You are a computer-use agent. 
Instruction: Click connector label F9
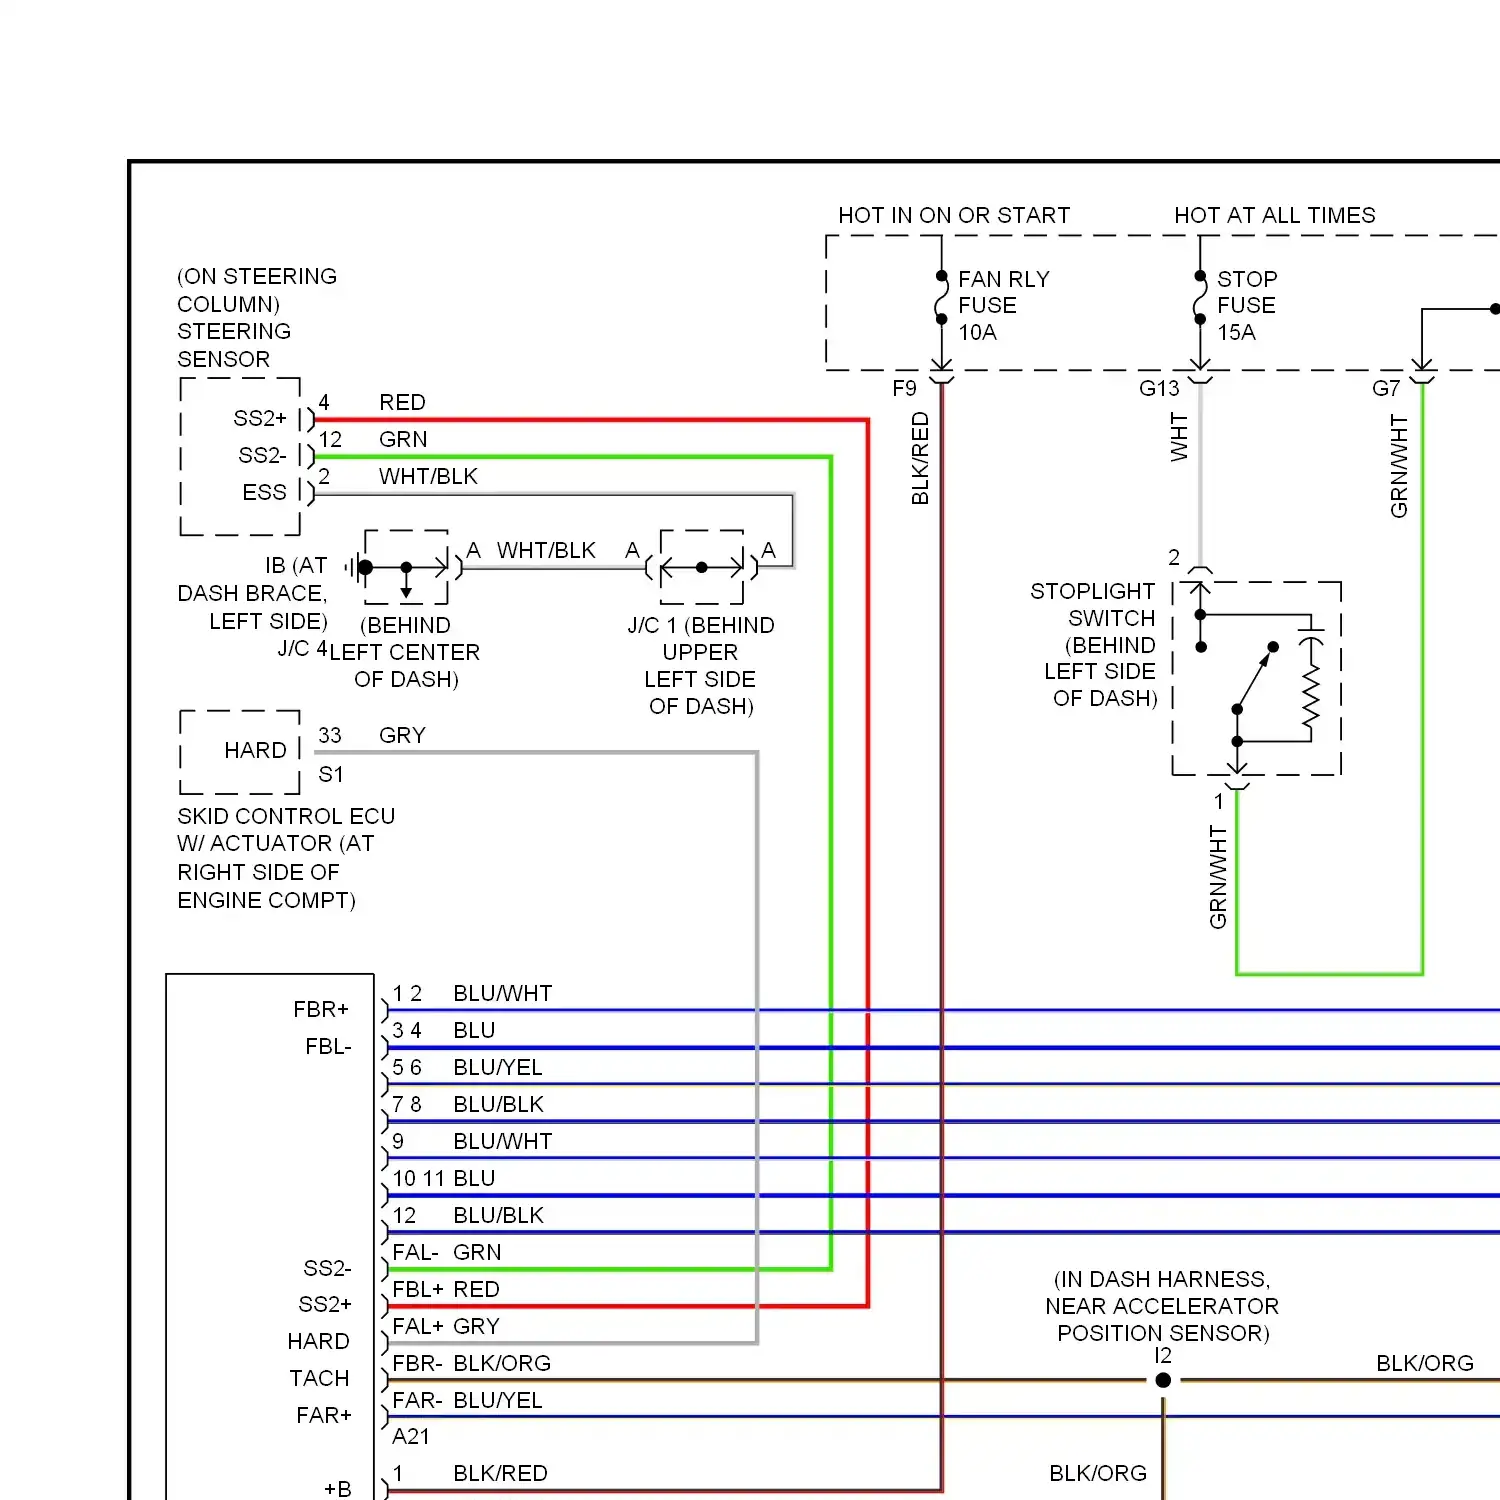point(904,388)
